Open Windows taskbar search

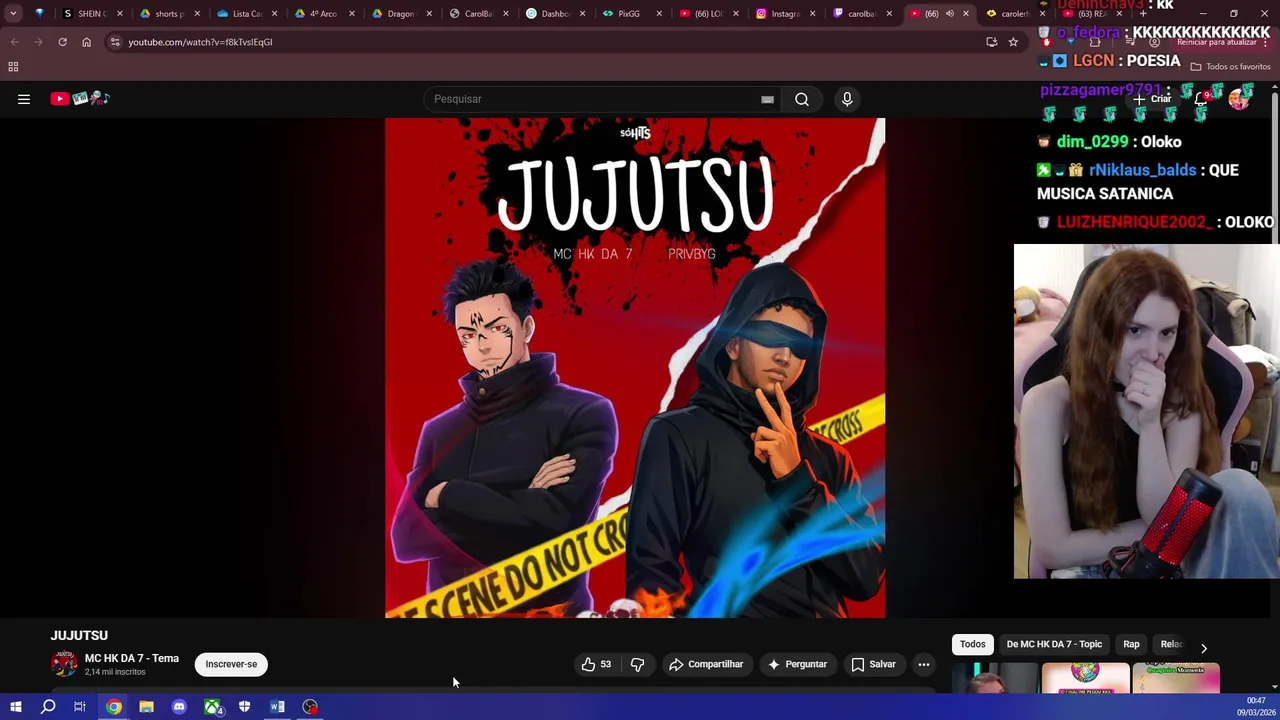tap(48, 707)
